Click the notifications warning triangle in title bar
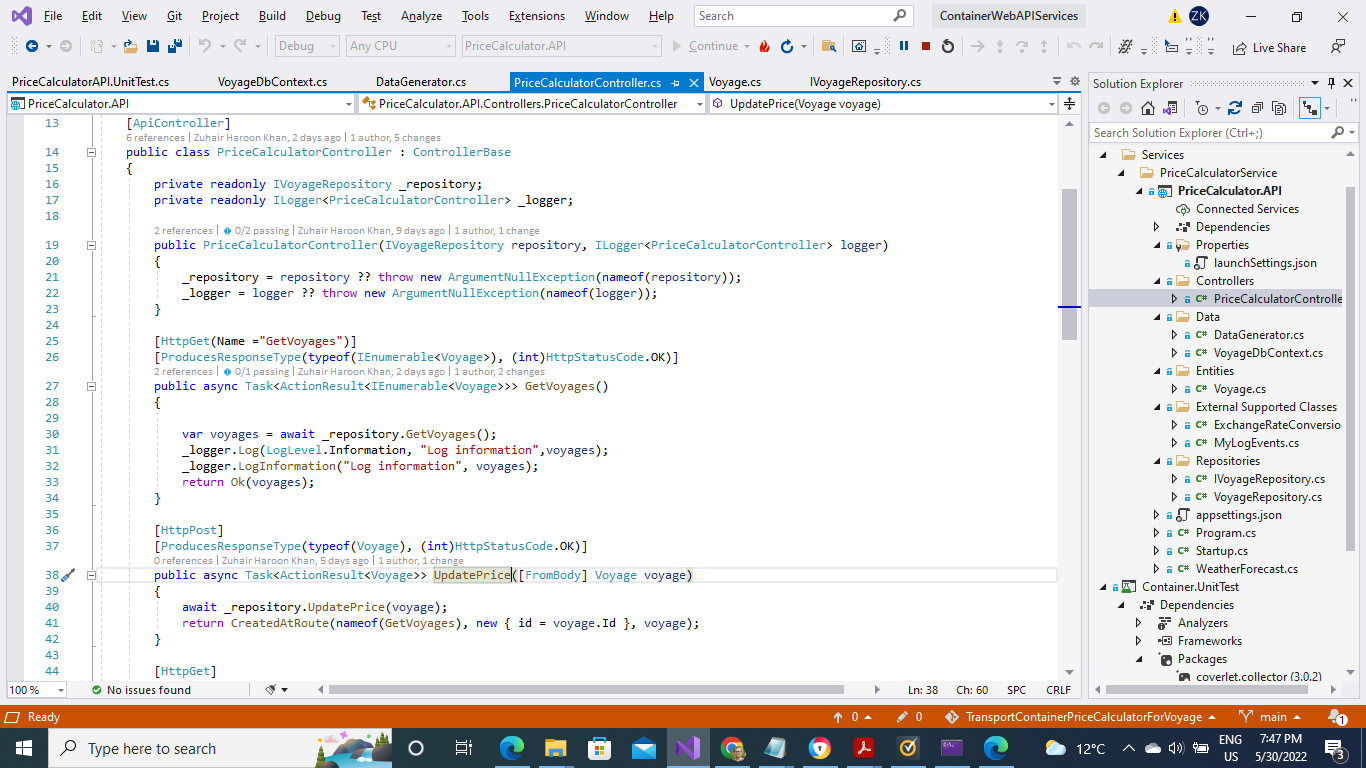Image resolution: width=1366 pixels, height=768 pixels. click(1174, 16)
